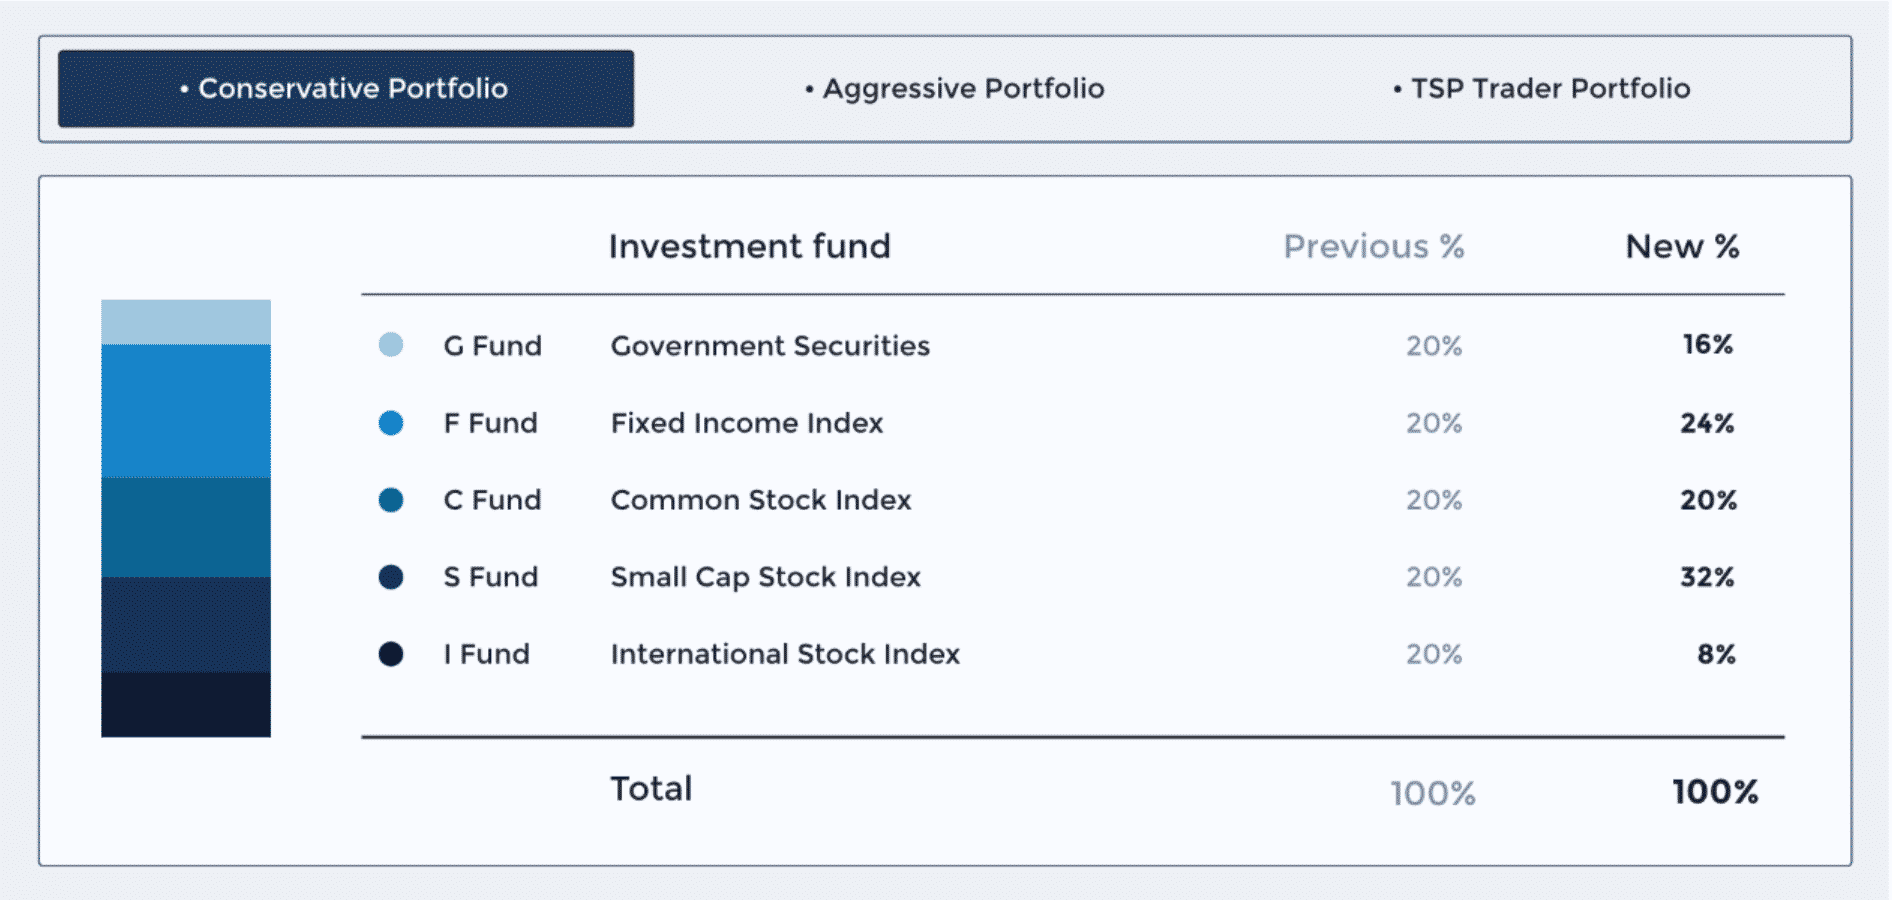Click the I Fund darkest dot
This screenshot has width=1892, height=900.
coord(391,654)
